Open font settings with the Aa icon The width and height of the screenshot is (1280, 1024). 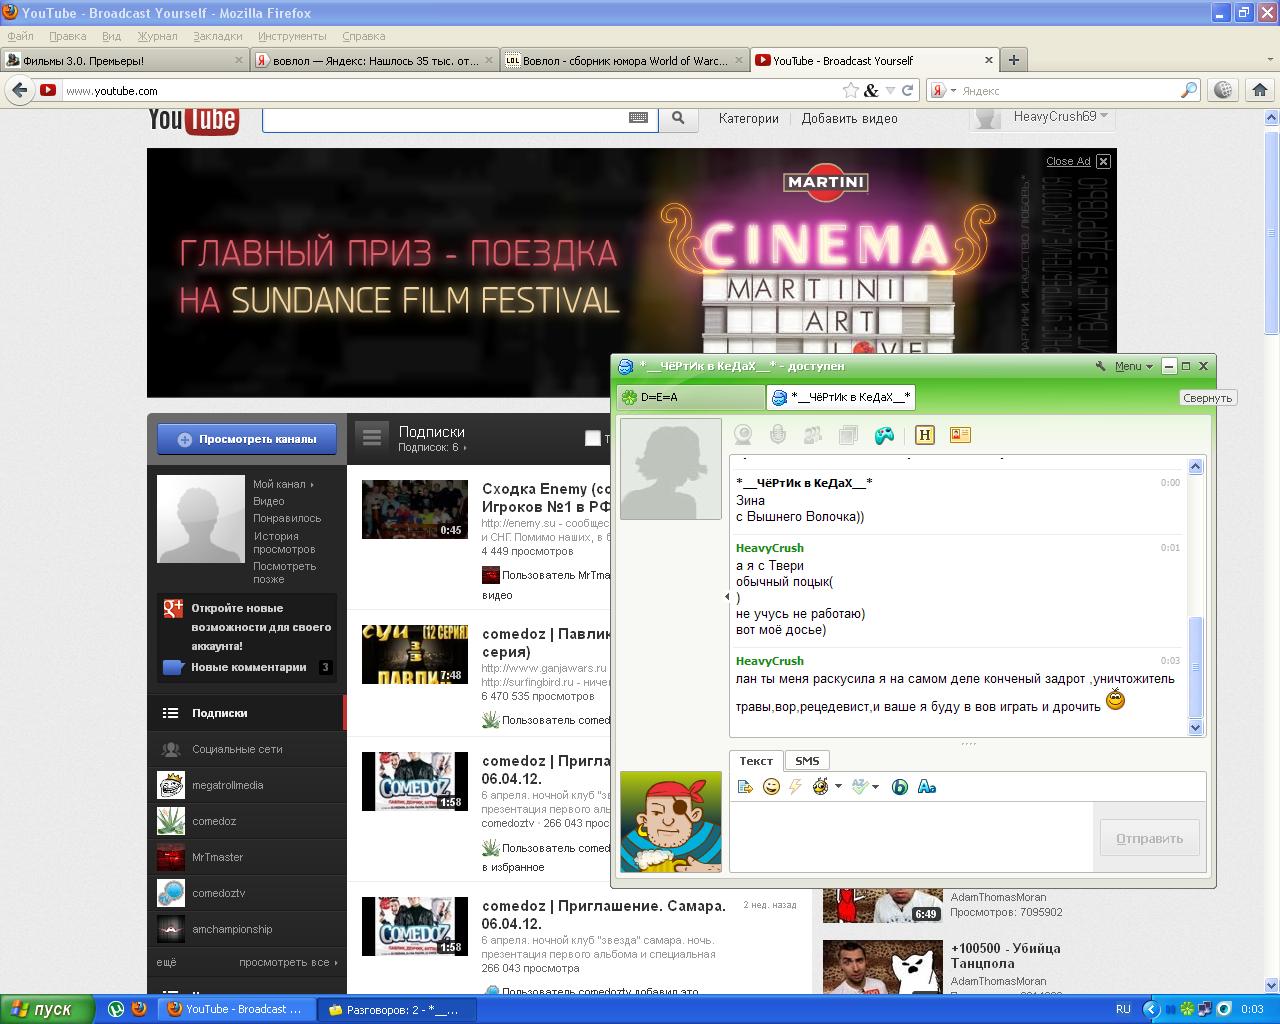(x=926, y=787)
